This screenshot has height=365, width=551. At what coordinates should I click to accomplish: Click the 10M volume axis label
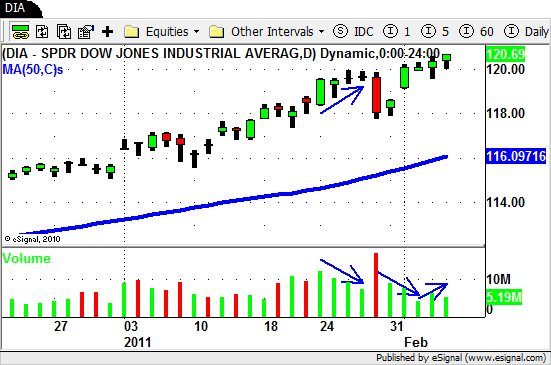[x=498, y=280]
